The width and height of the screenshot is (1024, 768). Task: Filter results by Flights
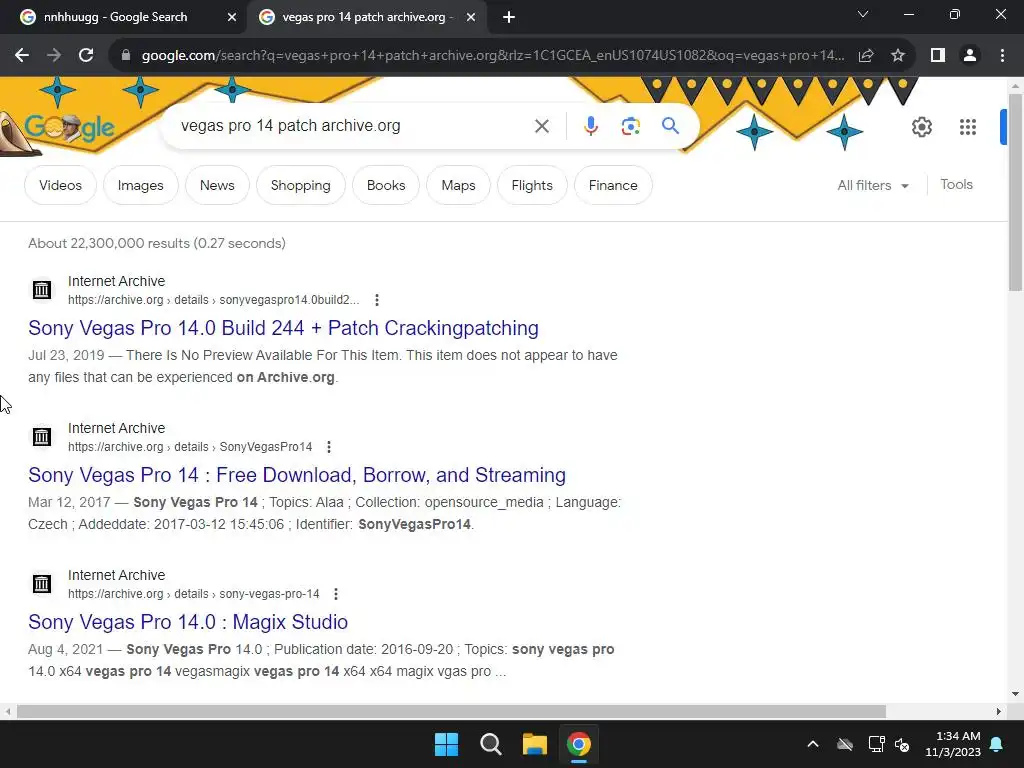(532, 185)
